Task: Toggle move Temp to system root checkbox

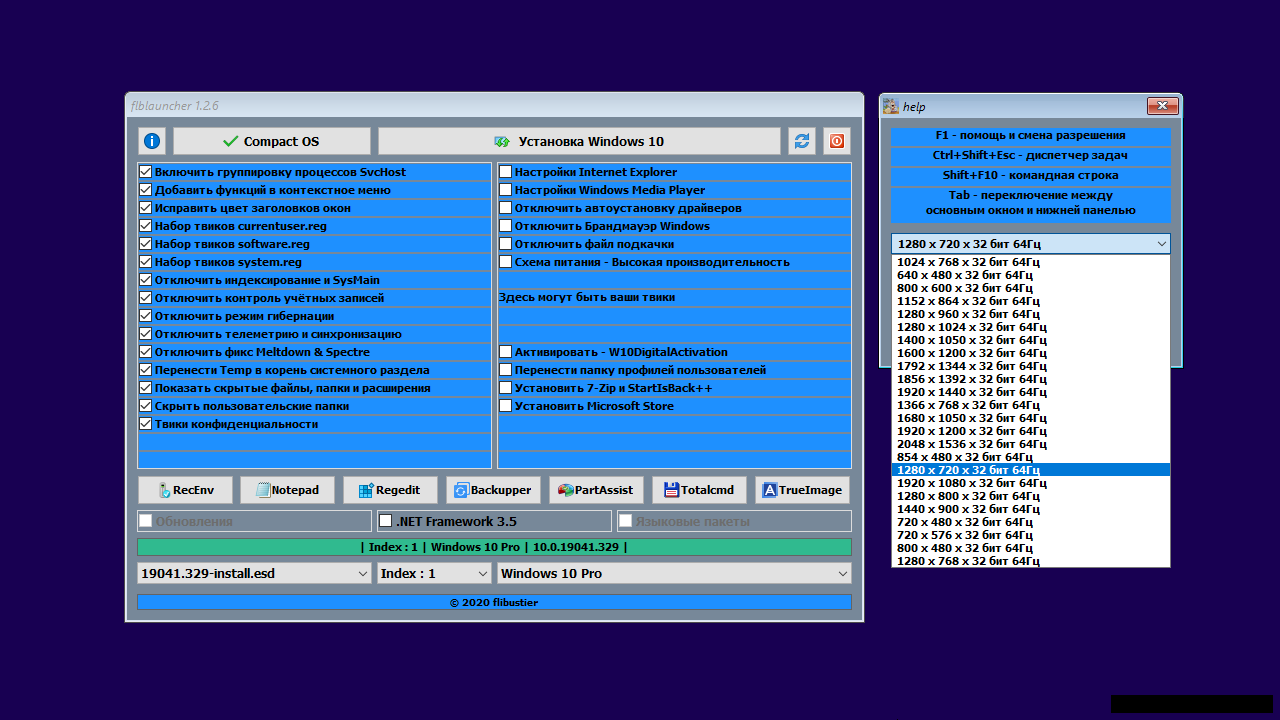Action: coord(146,370)
